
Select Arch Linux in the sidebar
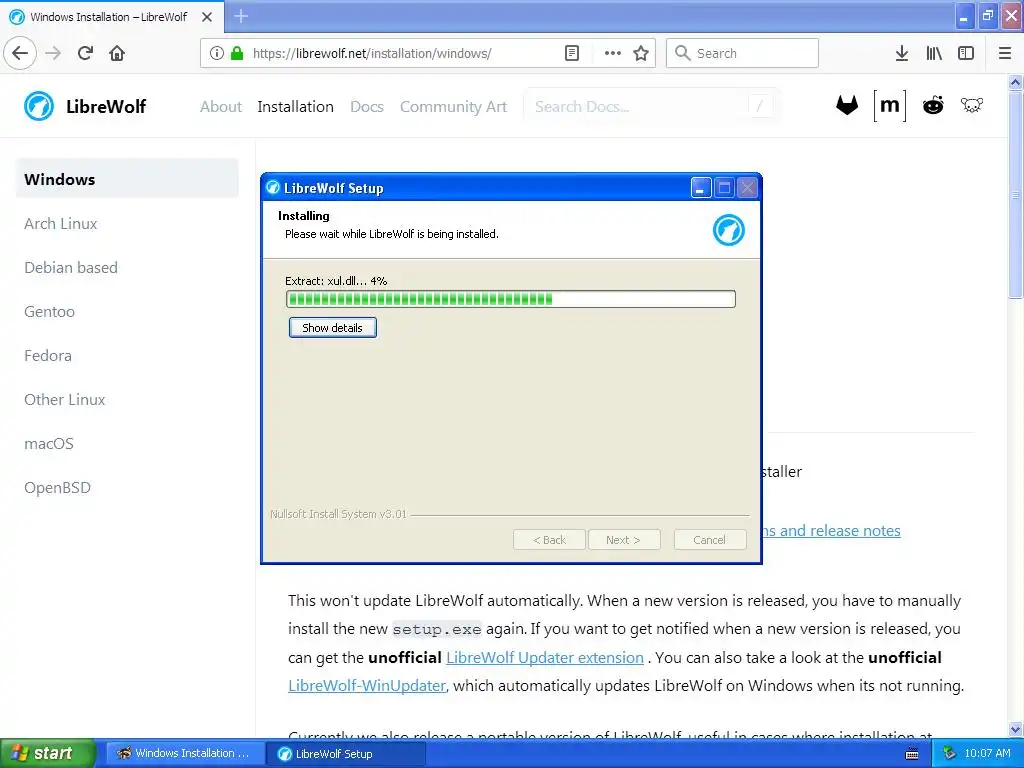pos(61,223)
